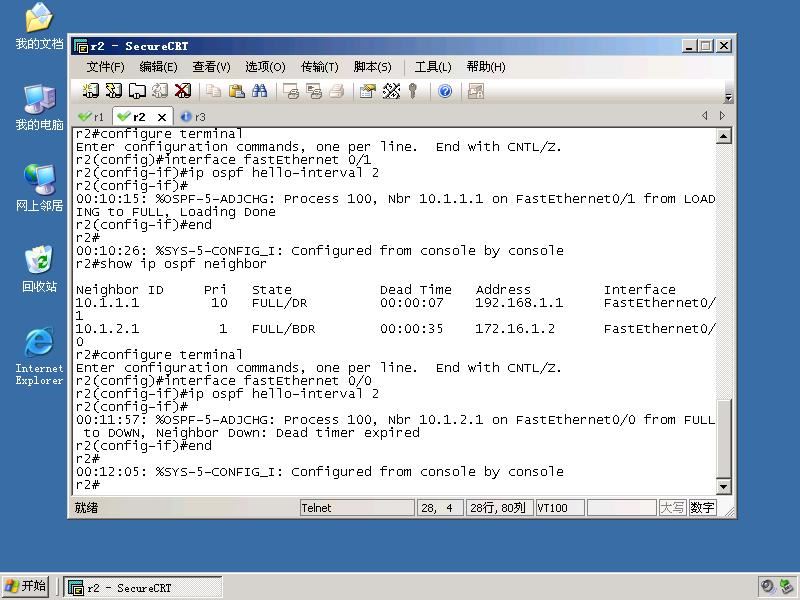Close the r2 session tab
This screenshot has width=800, height=600.
tap(162, 117)
